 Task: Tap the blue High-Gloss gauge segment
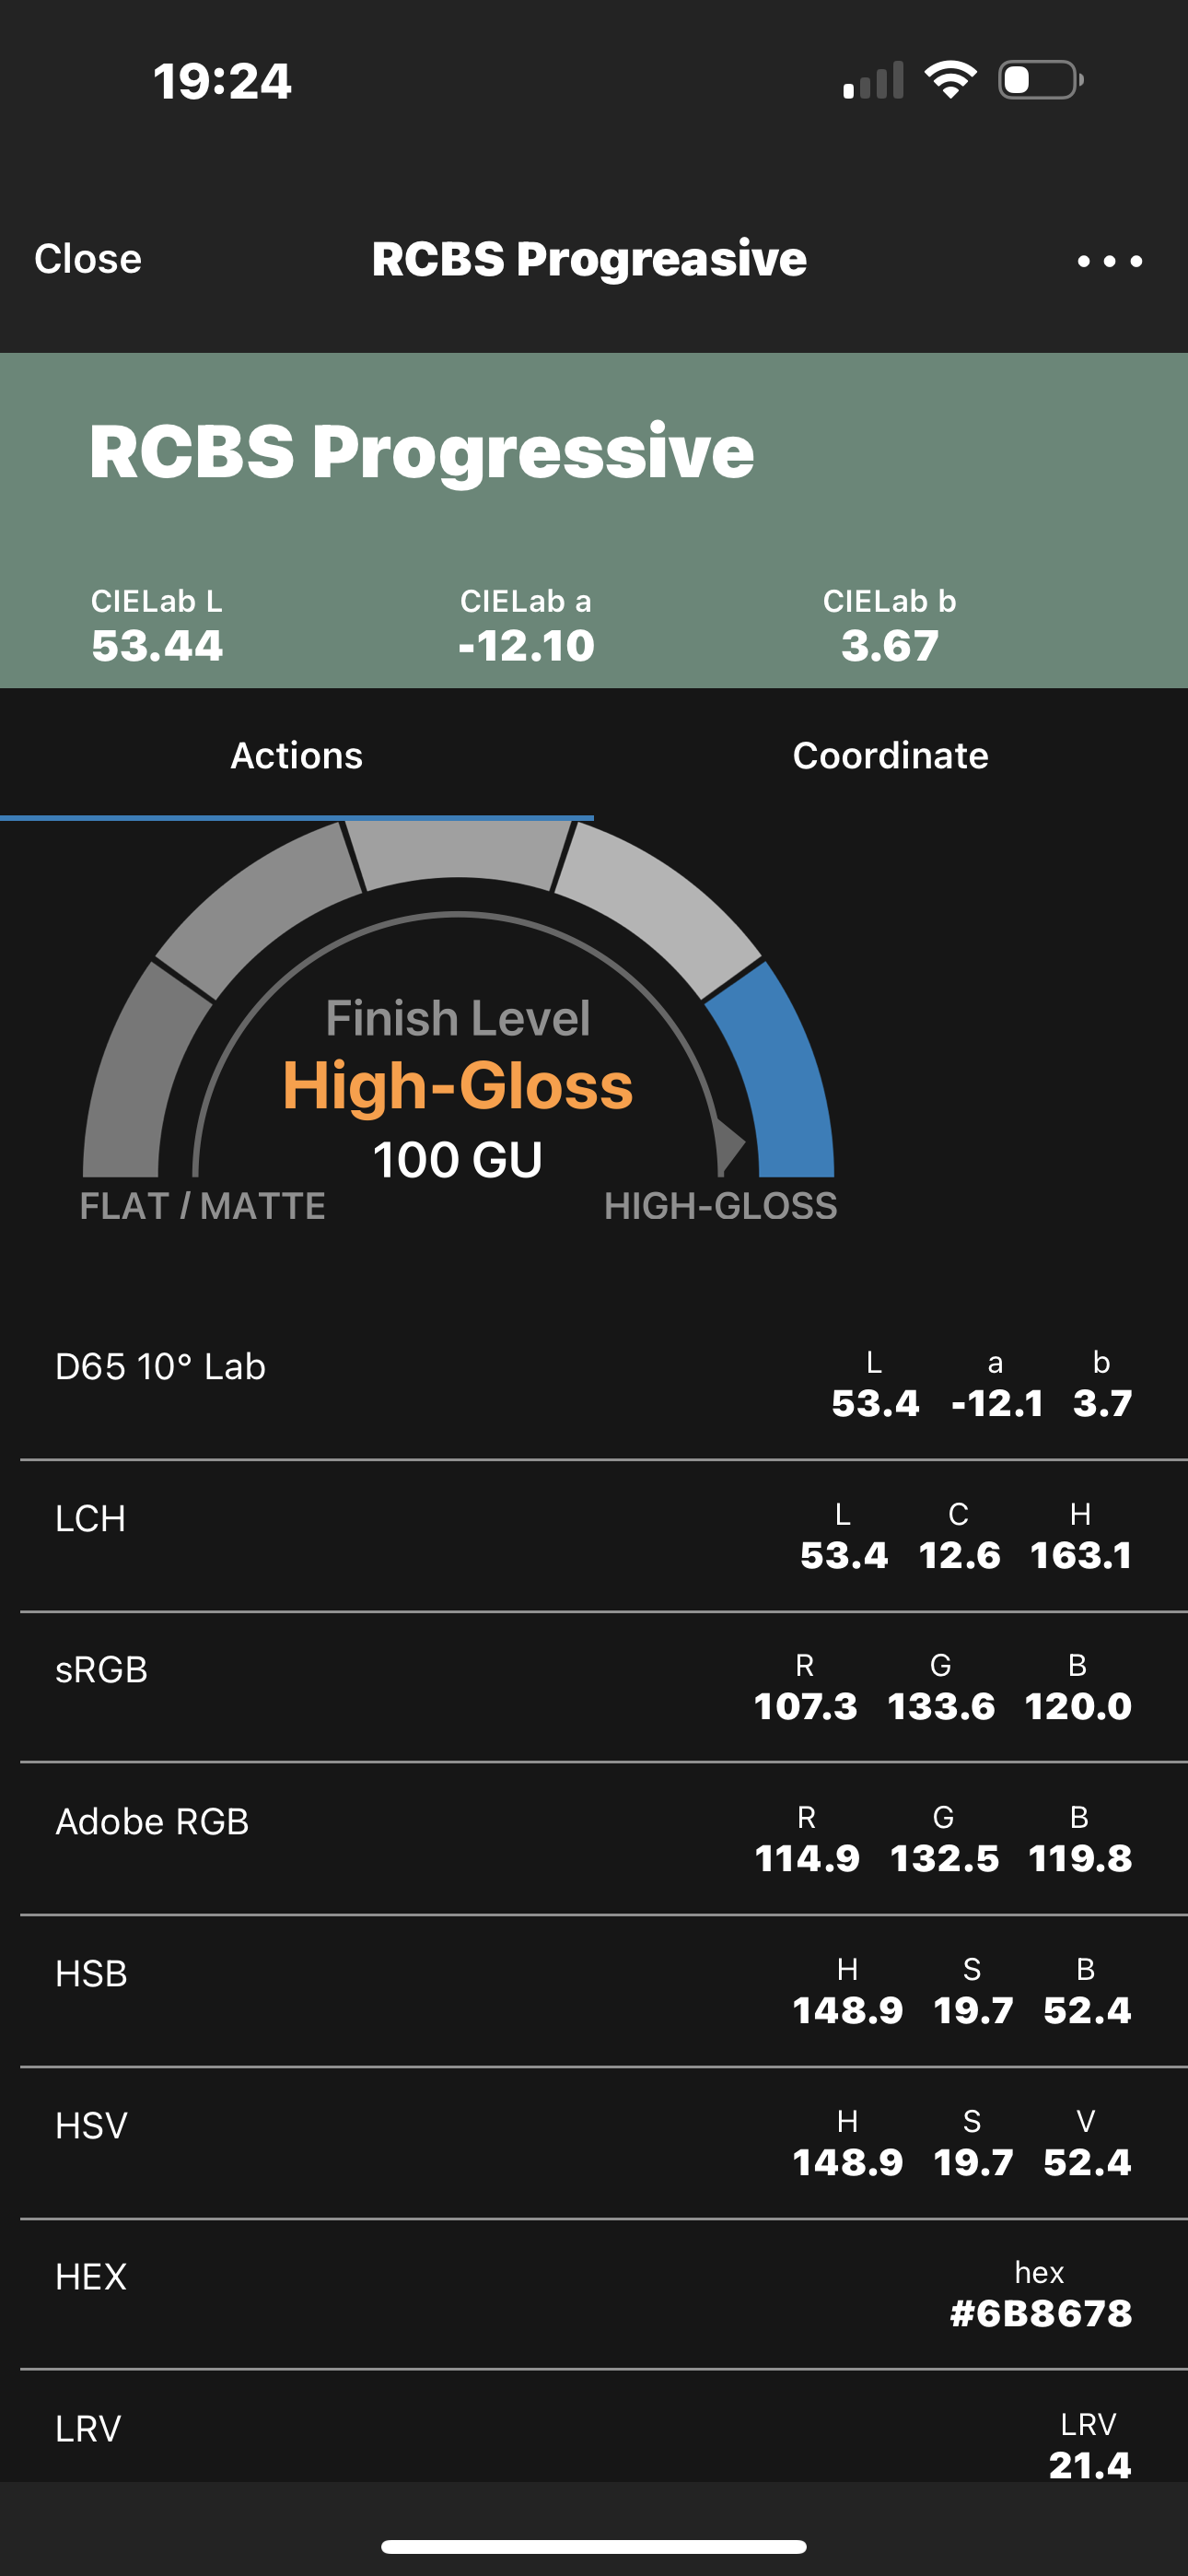coord(780,1070)
